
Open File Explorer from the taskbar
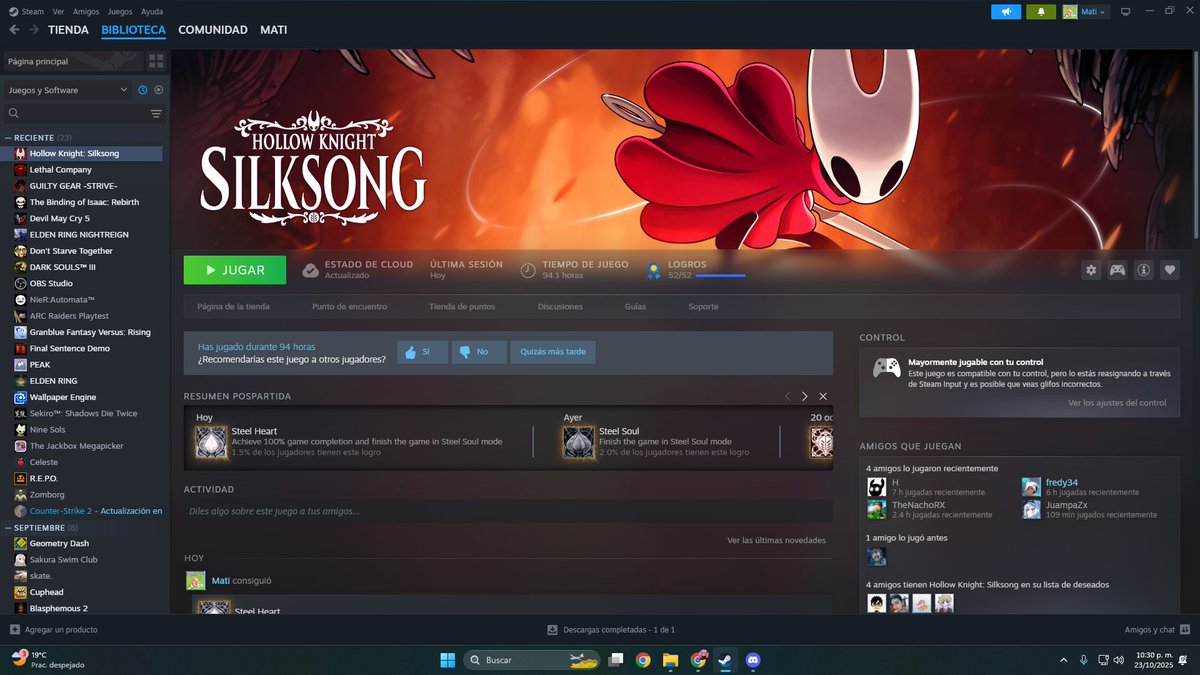click(x=670, y=660)
